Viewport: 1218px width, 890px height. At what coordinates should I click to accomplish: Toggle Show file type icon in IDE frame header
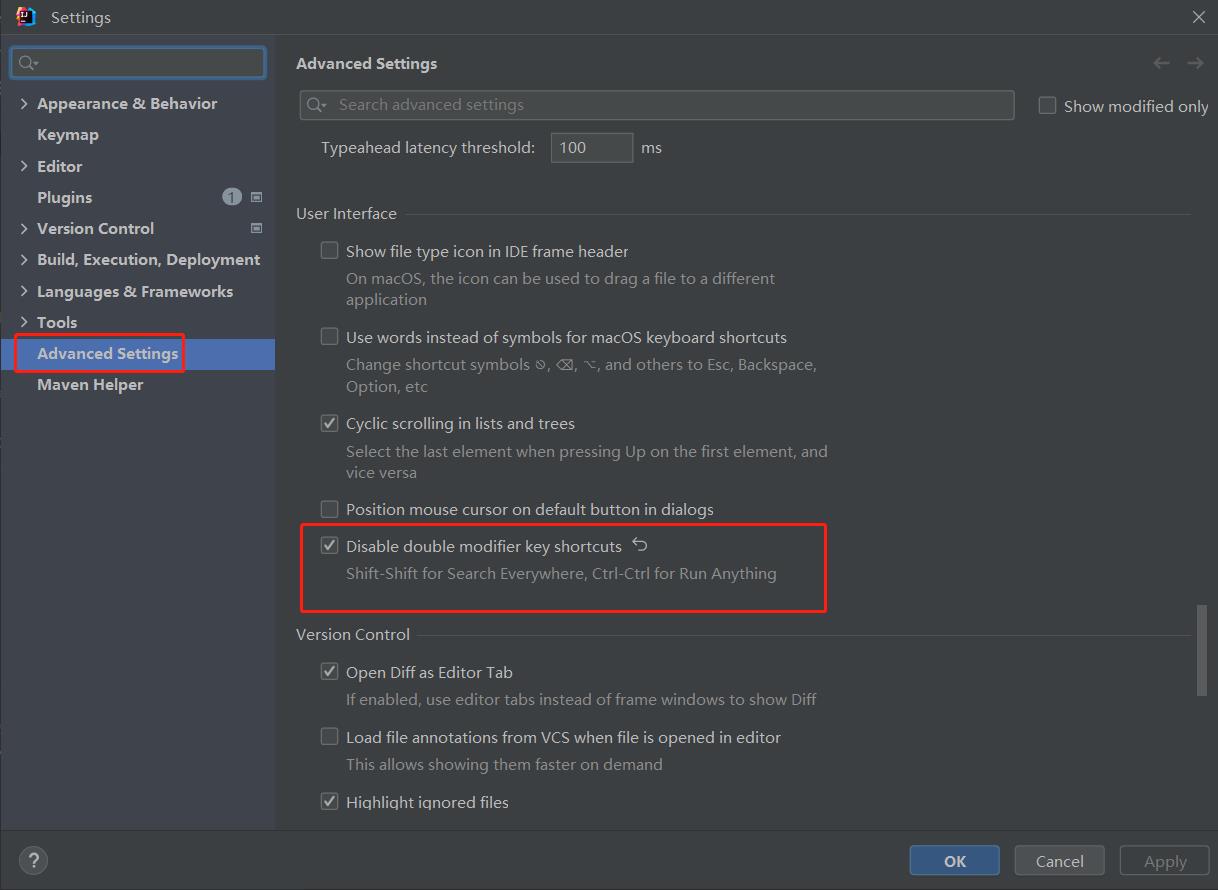pos(329,251)
